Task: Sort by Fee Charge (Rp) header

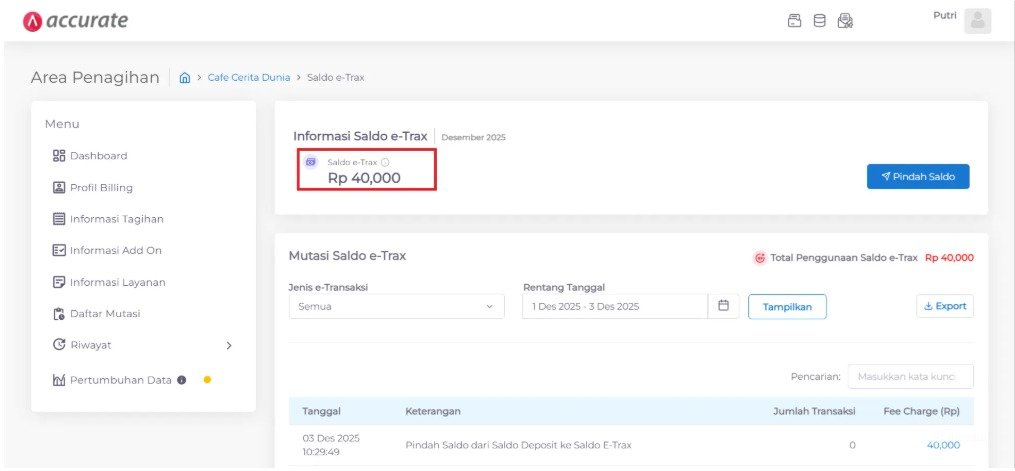Action: (922, 411)
